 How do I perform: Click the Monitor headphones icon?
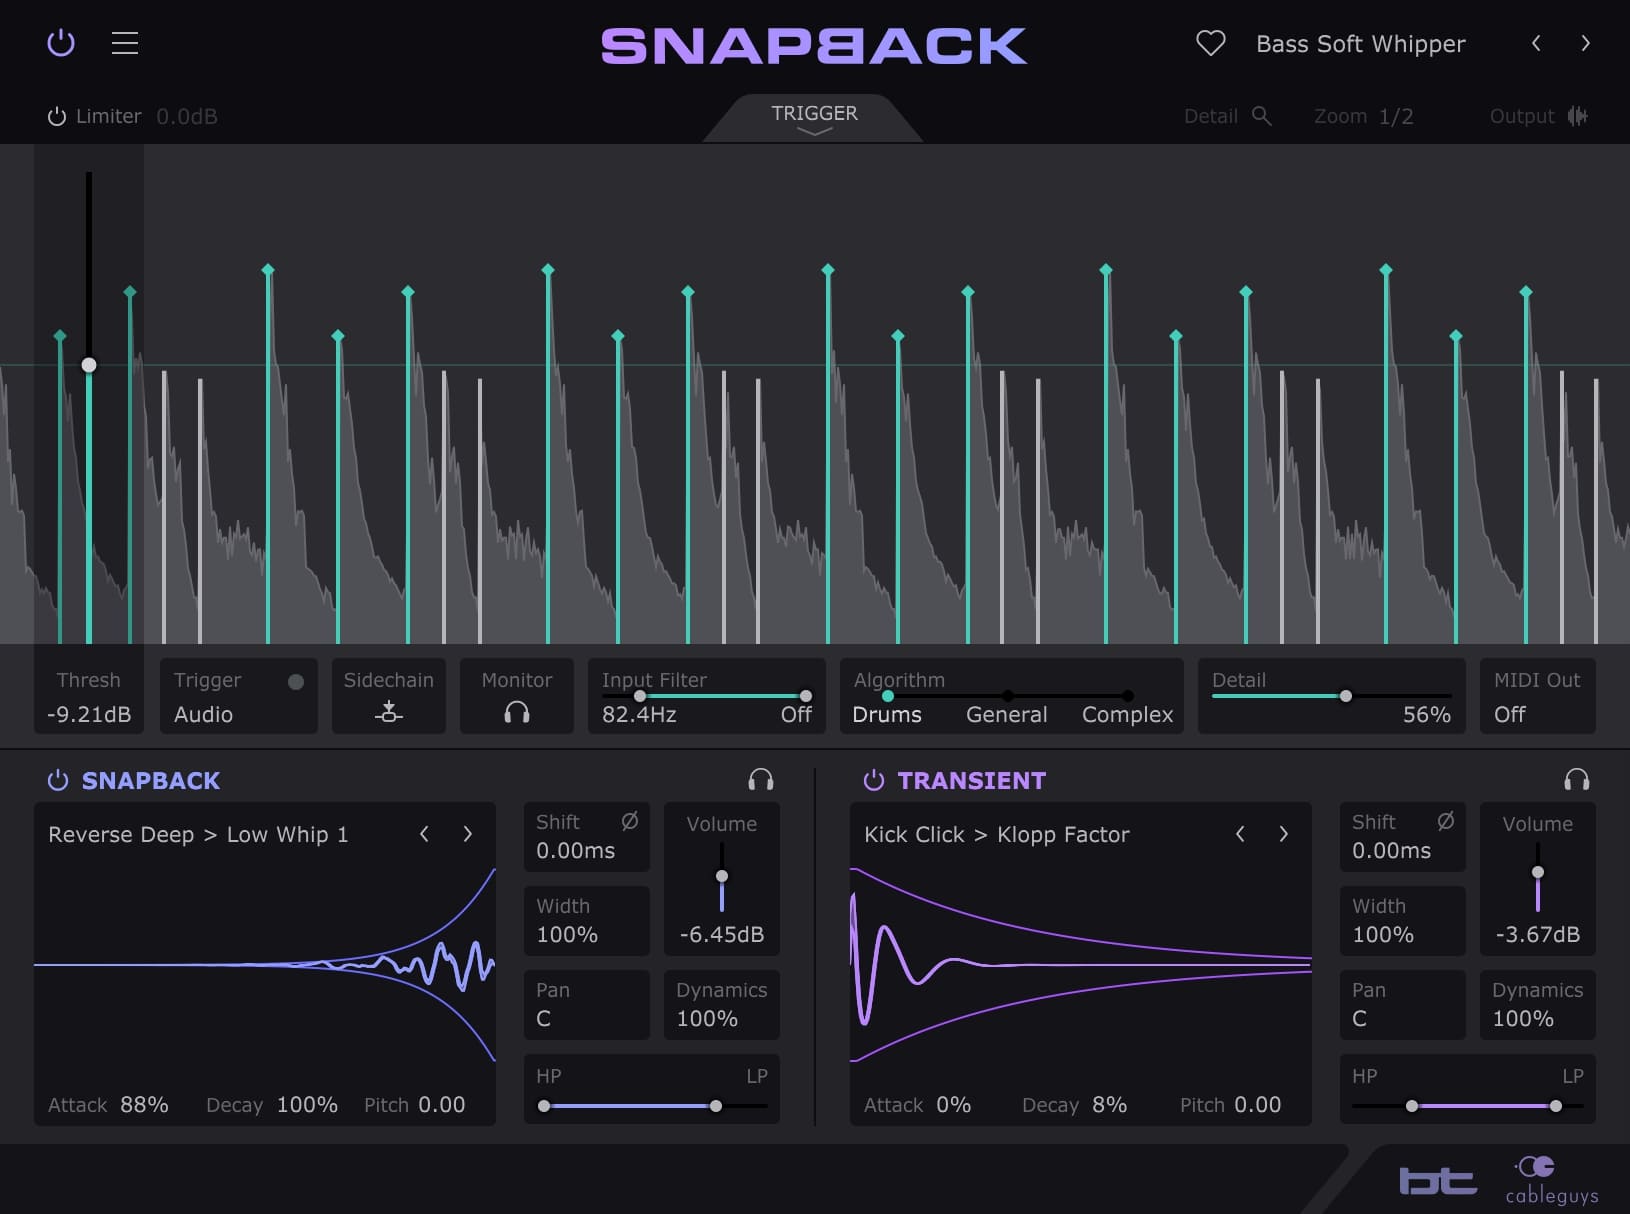tap(516, 712)
